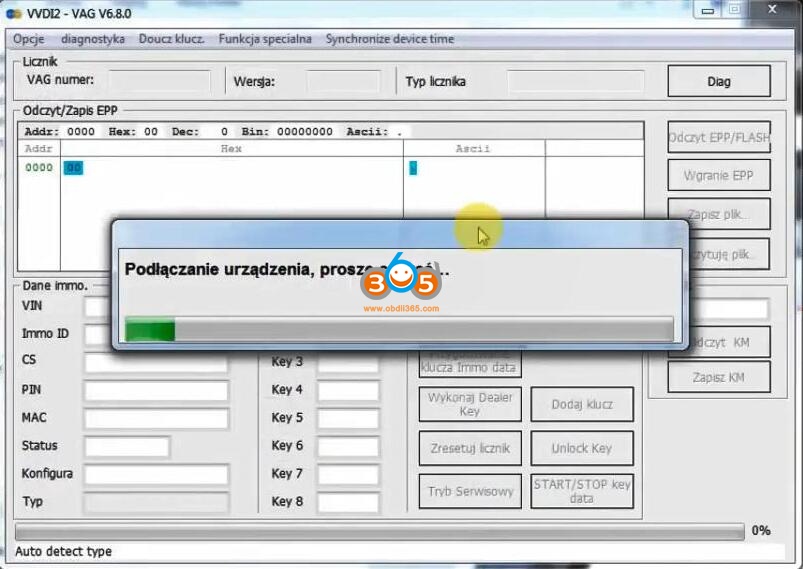Click the Zapisz plik button
Viewport: 803px width, 569px height.
tap(719, 214)
